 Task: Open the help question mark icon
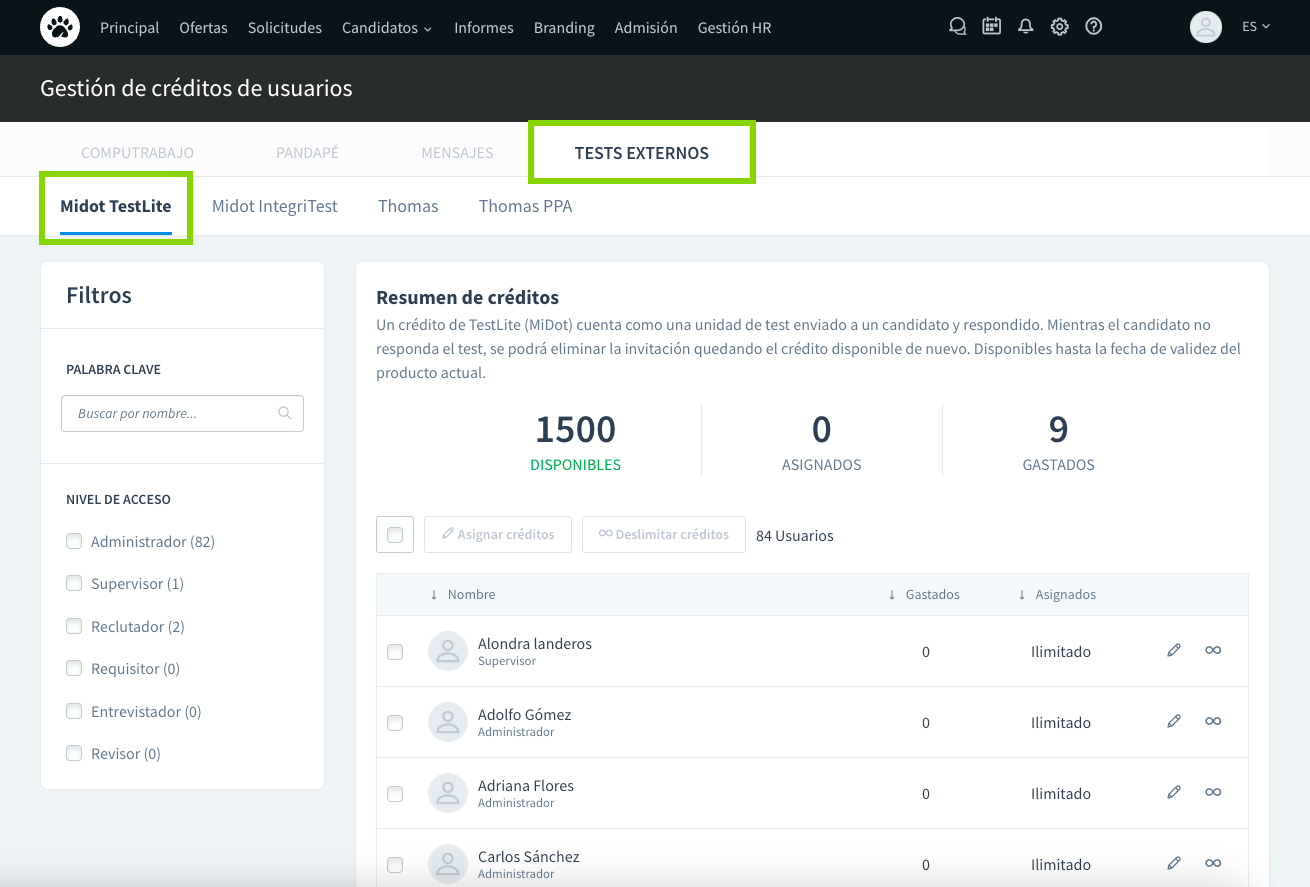(1093, 27)
